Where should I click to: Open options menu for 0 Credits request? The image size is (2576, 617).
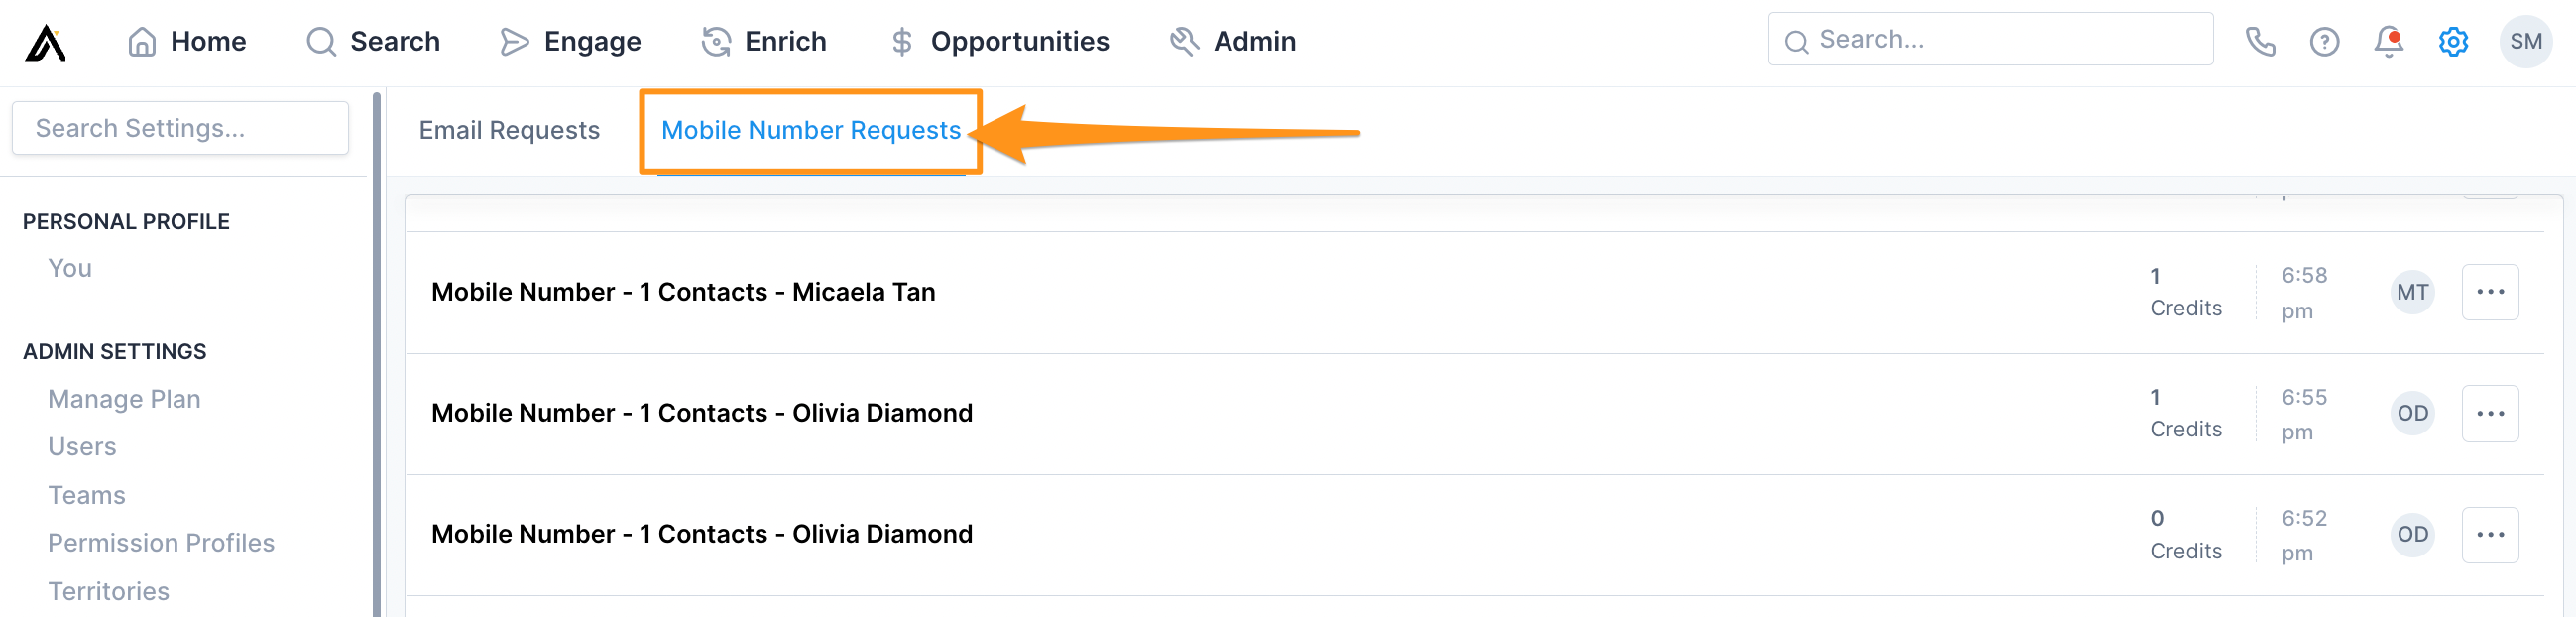[x=2491, y=534]
